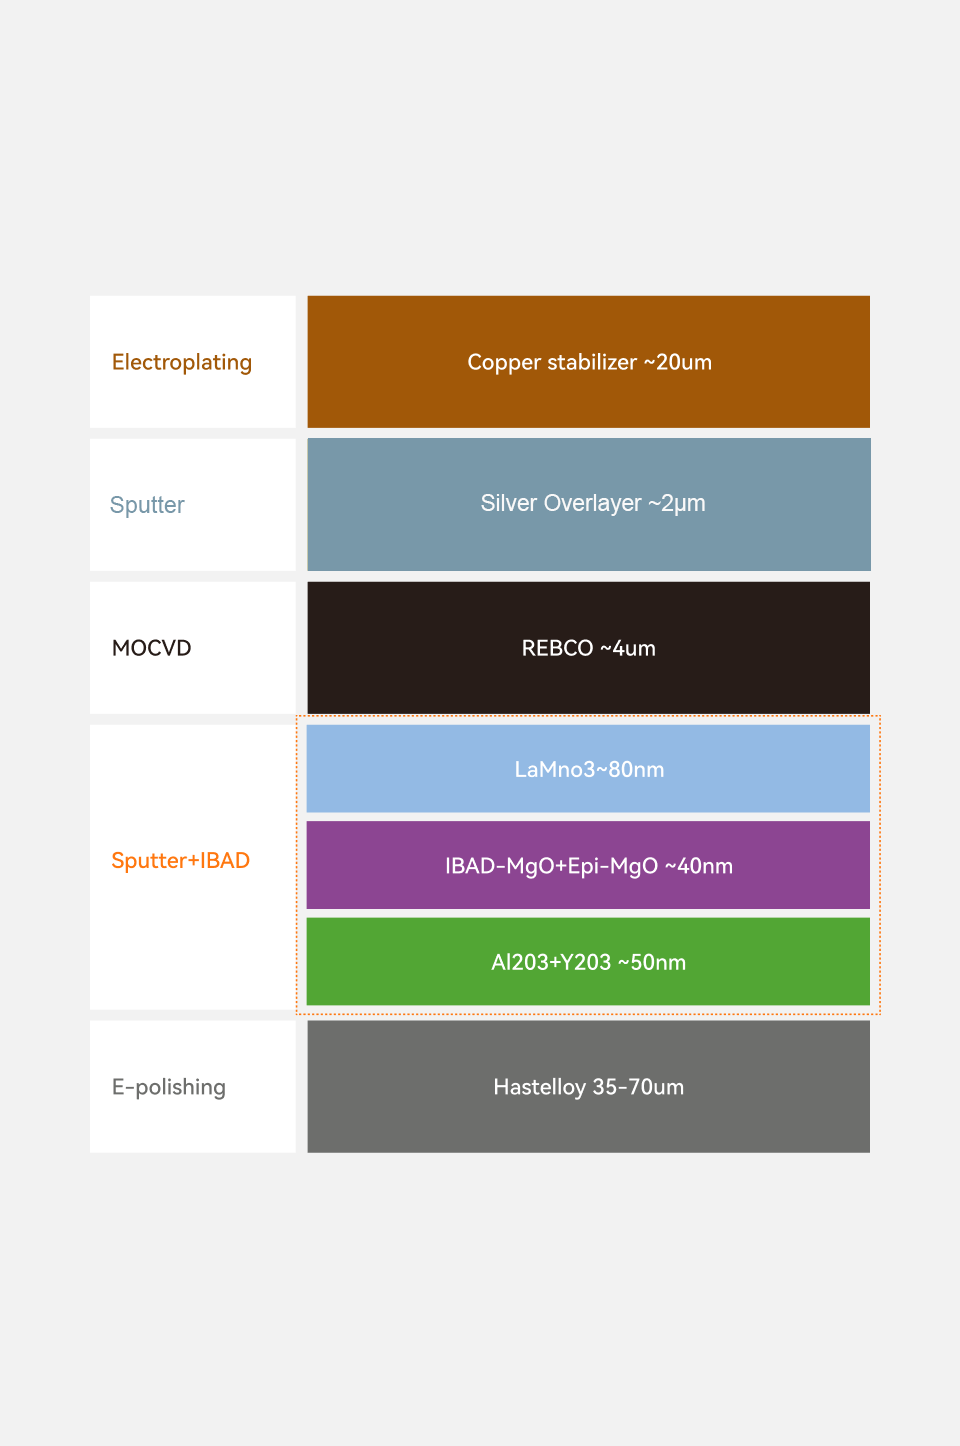Click the Electroplating process label
This screenshot has width=960, height=1446.
pos(182,362)
